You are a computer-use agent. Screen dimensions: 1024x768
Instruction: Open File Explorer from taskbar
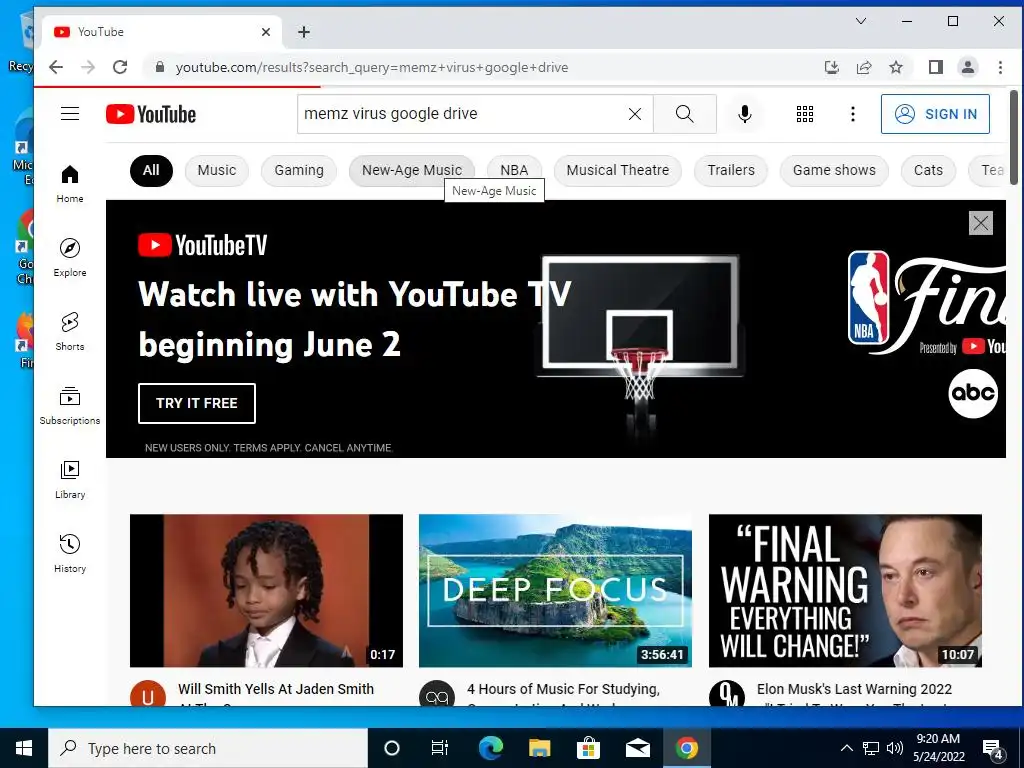[539, 748]
